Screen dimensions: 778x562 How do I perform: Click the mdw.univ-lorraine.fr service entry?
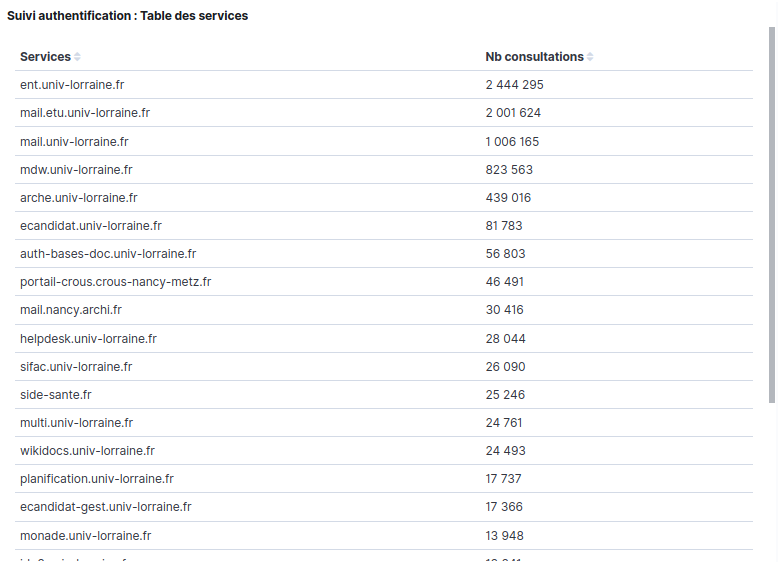tap(76, 170)
